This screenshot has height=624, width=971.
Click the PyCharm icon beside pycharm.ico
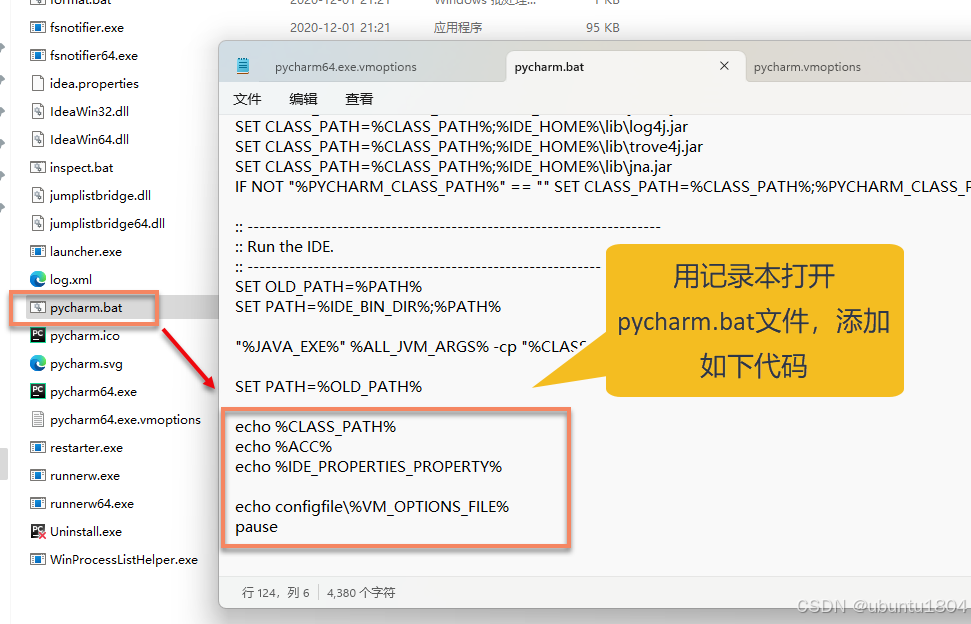38,335
